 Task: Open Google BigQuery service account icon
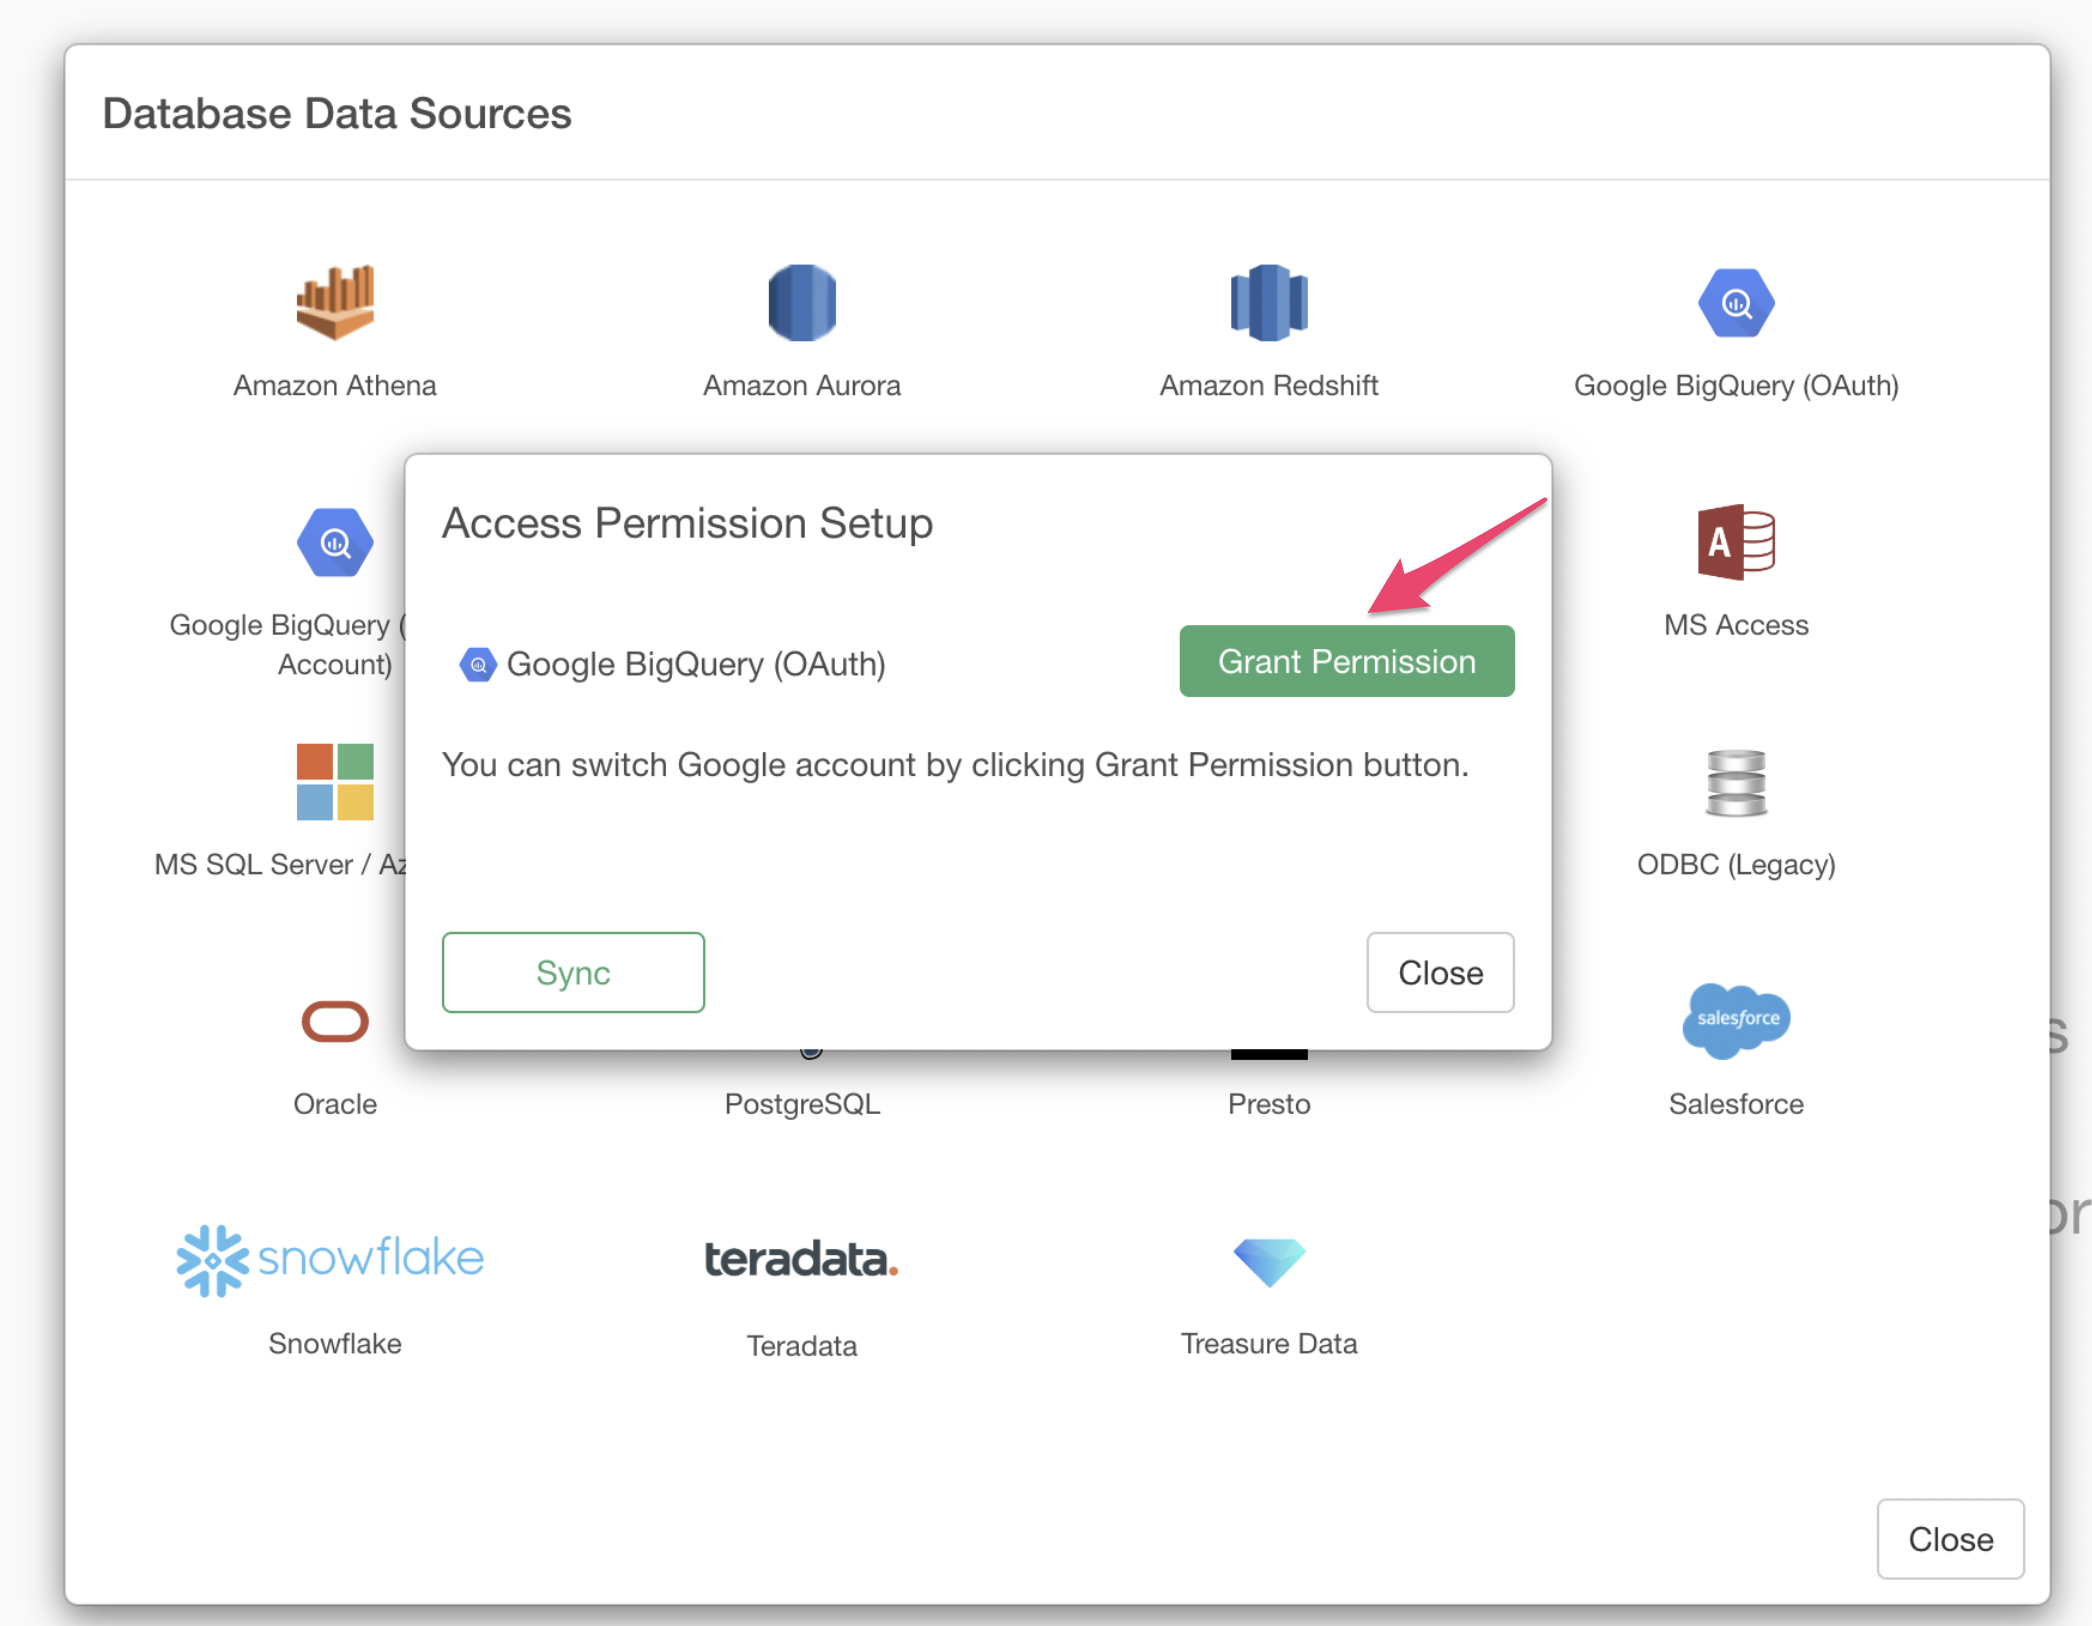[x=335, y=542]
